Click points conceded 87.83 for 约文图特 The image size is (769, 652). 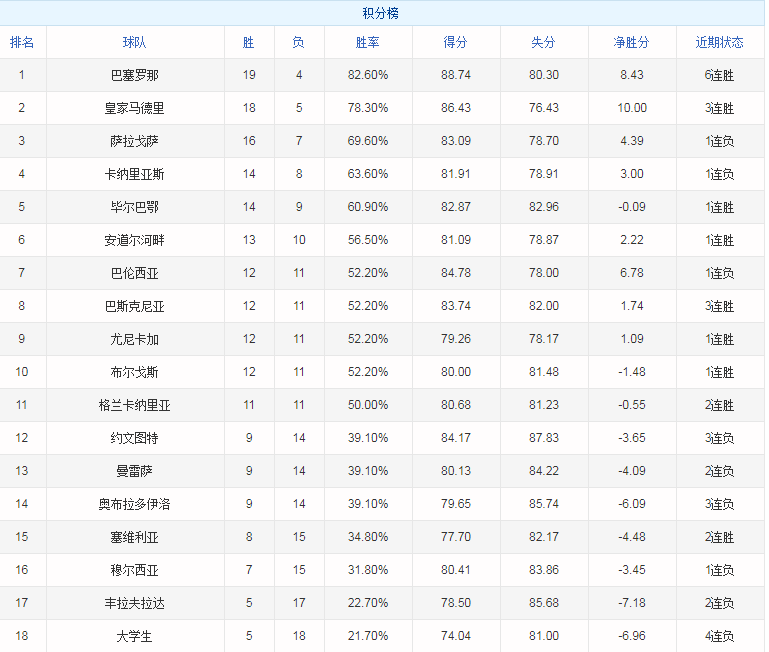coord(543,438)
